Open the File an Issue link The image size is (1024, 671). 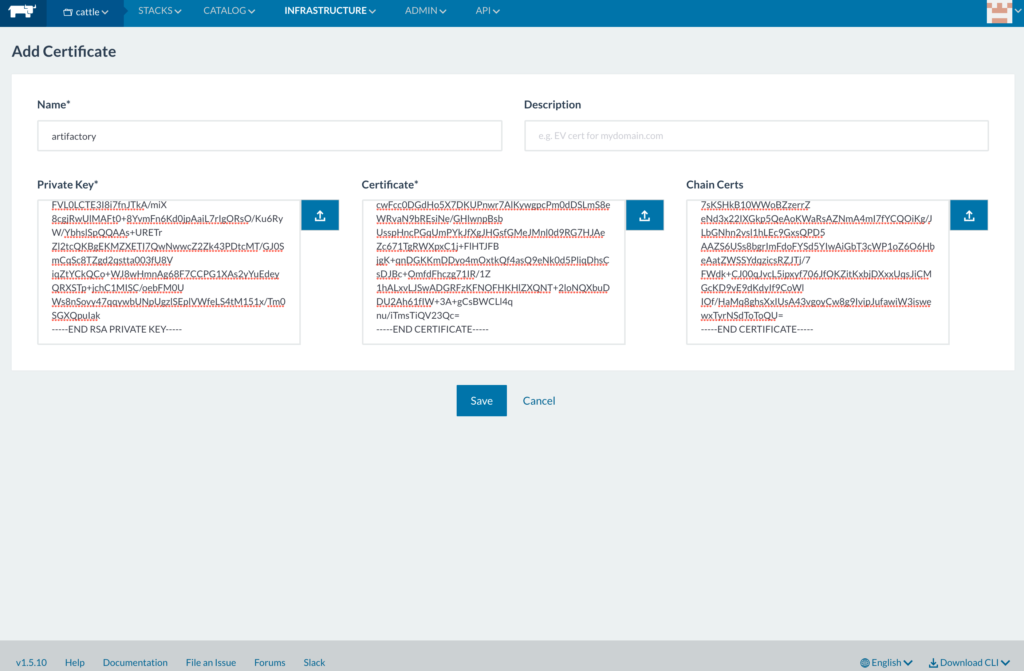[210, 662]
